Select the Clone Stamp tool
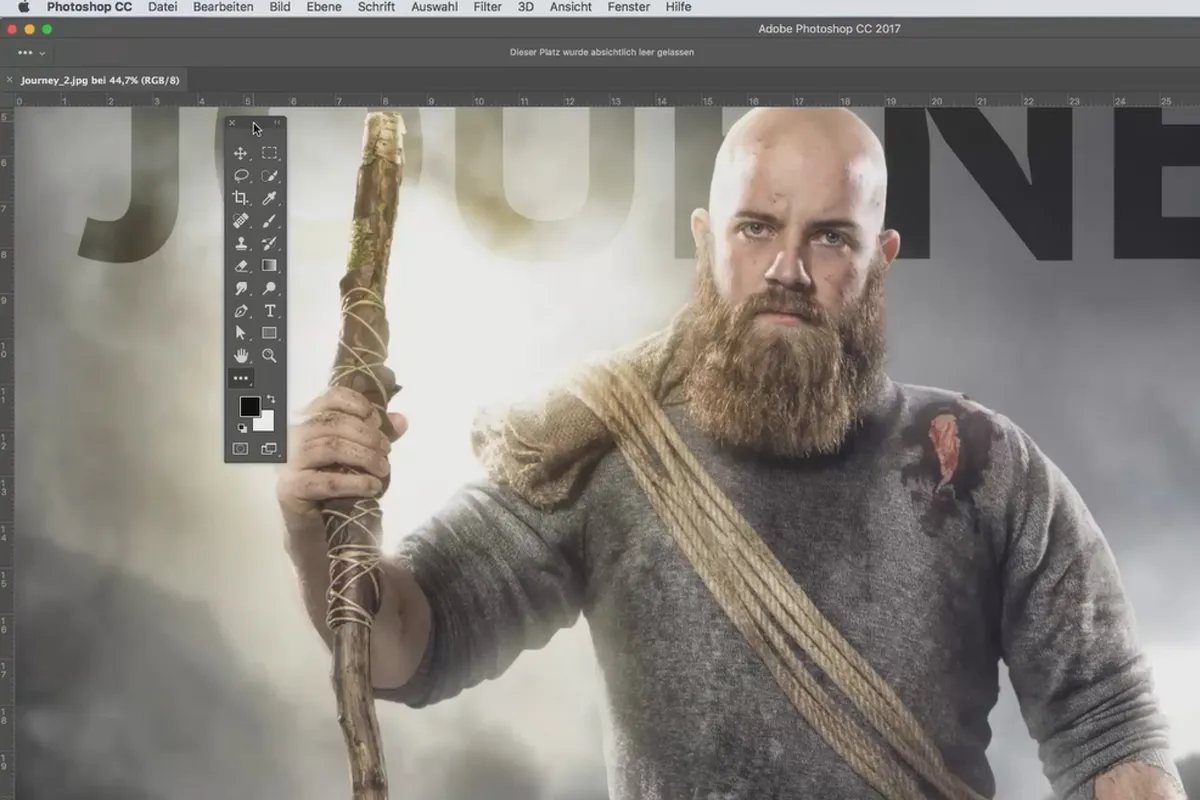The image size is (1200, 800). 240,243
